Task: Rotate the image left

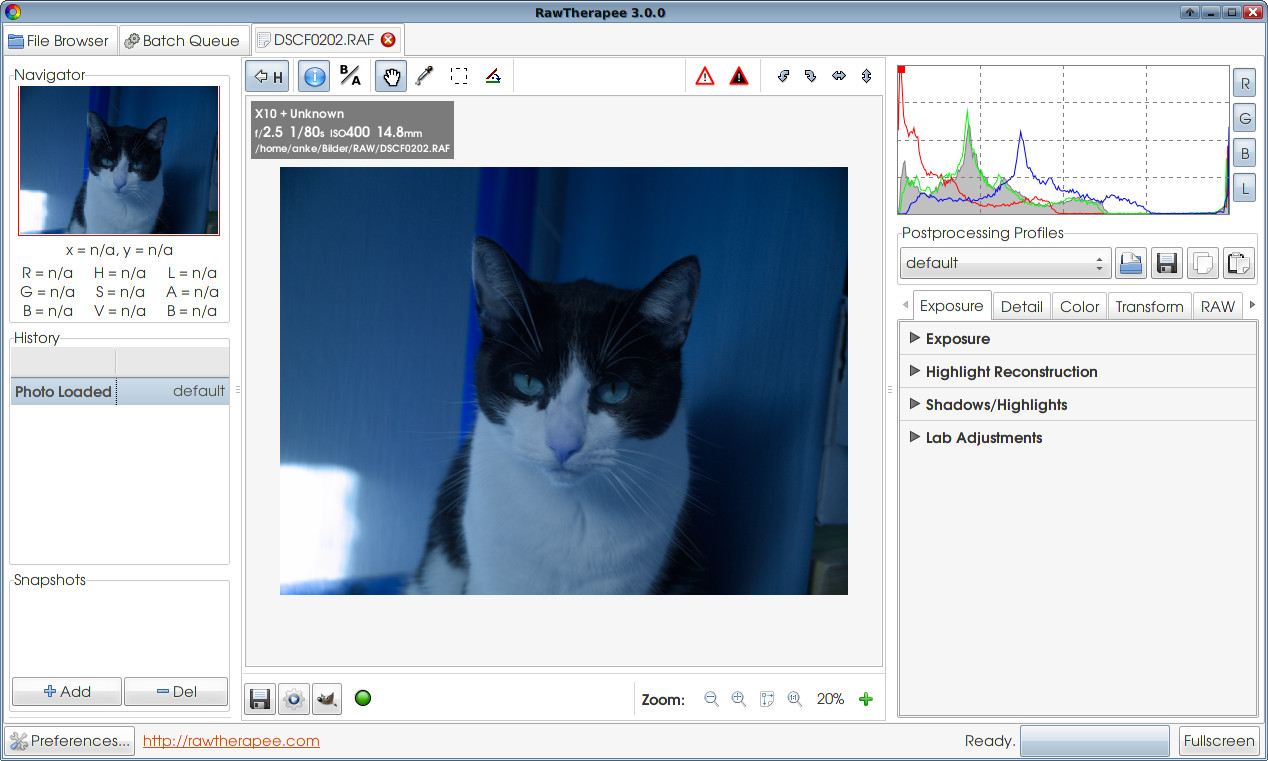Action: click(x=783, y=76)
